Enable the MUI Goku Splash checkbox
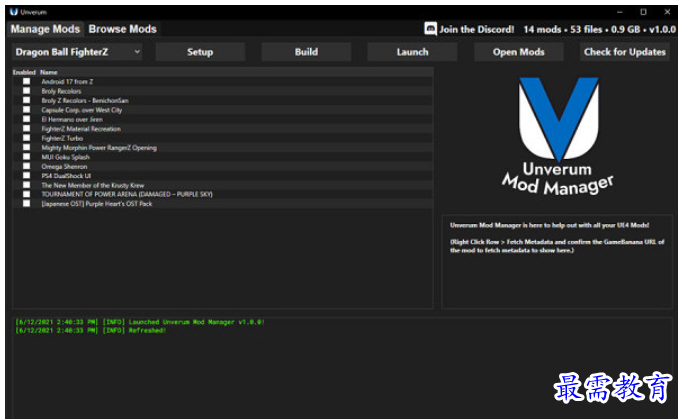 click(x=27, y=157)
